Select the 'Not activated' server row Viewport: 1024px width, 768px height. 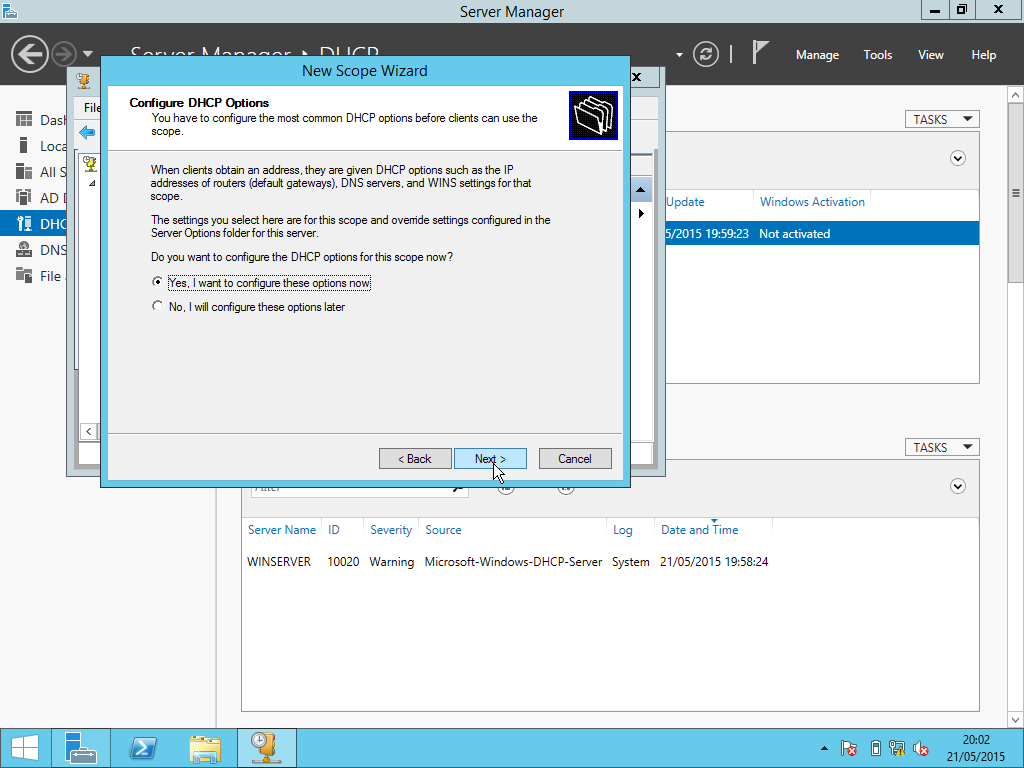[822, 233]
